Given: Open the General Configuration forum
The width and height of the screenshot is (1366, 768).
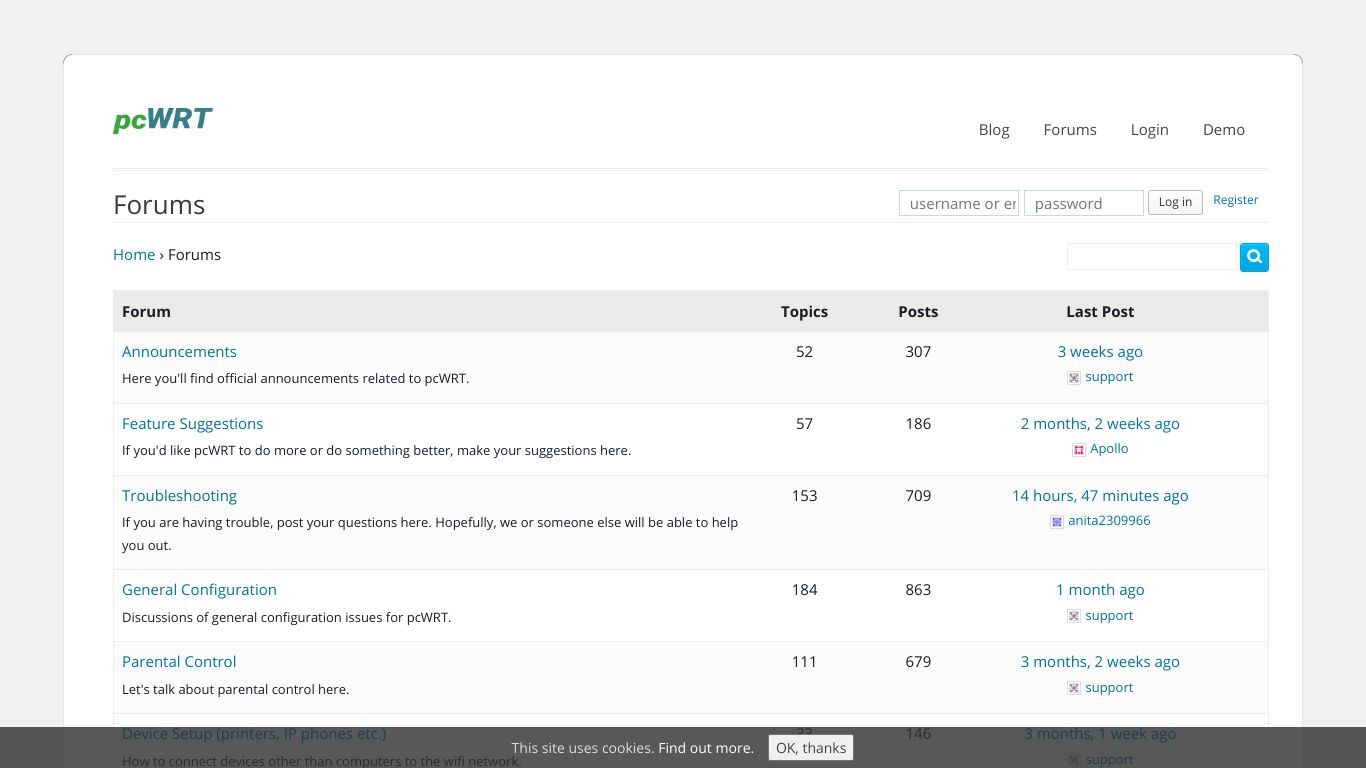Looking at the screenshot, I should (199, 590).
